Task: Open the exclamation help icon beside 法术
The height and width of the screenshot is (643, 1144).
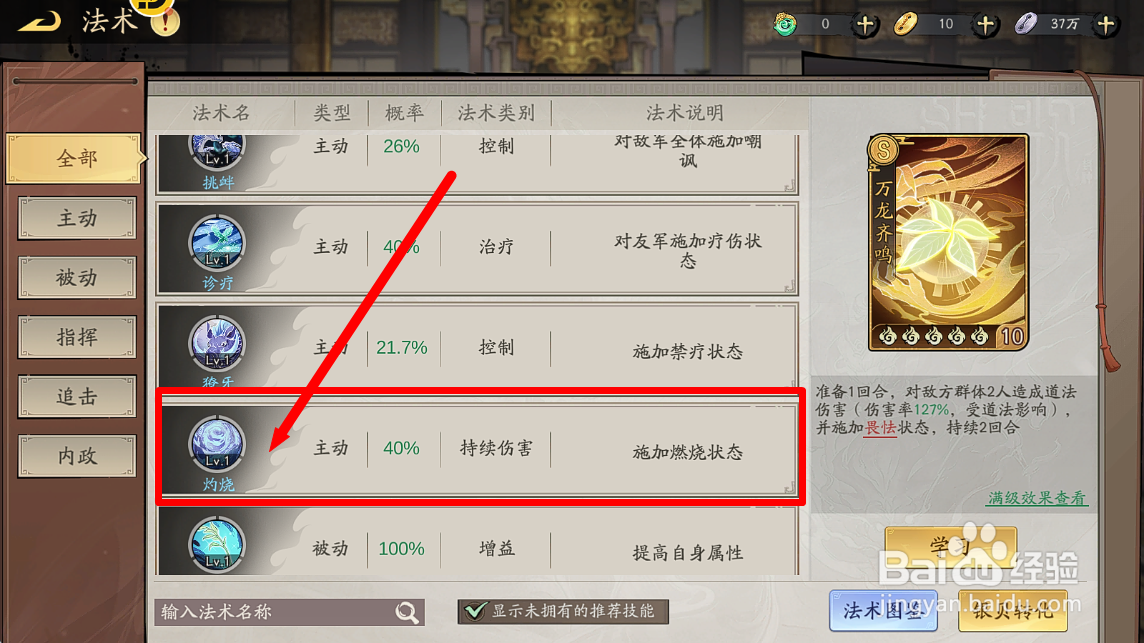Action: tap(165, 22)
